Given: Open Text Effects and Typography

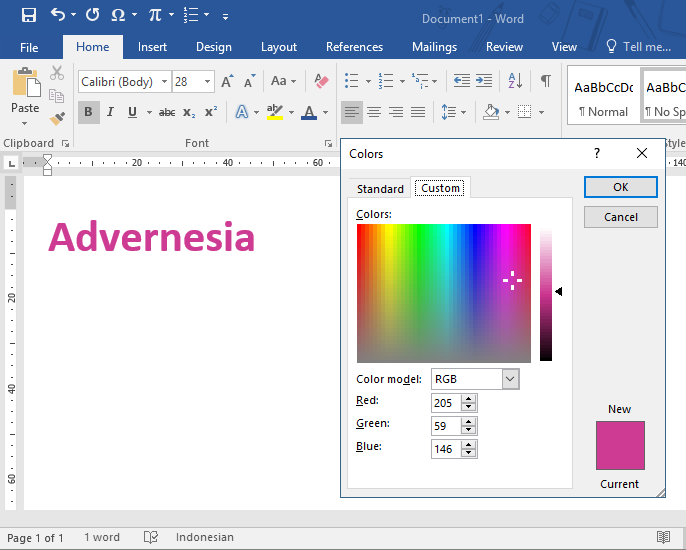Looking at the screenshot, I should 242,112.
